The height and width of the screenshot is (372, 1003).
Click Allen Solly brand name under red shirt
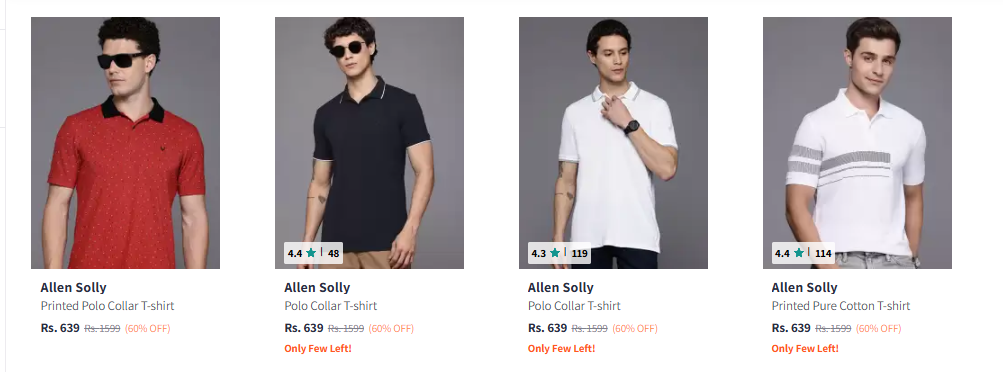click(x=74, y=288)
